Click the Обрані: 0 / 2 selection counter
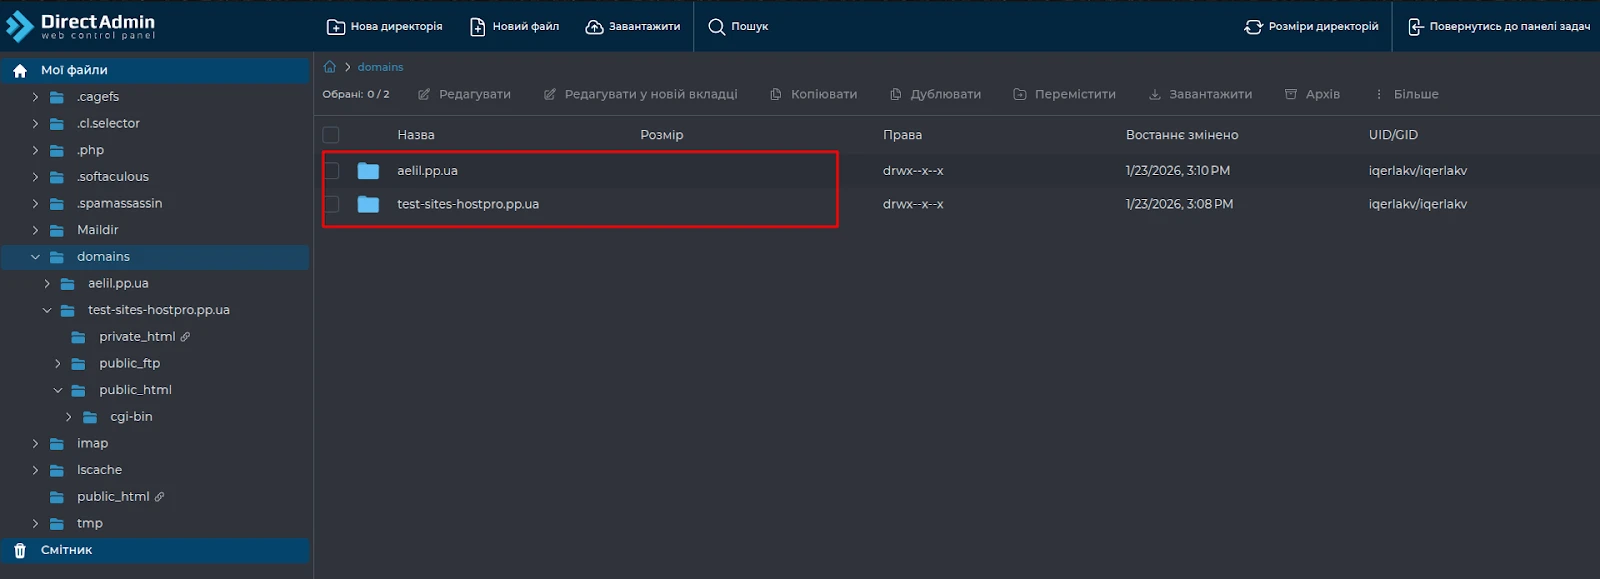1600x579 pixels. pyautogui.click(x=356, y=94)
